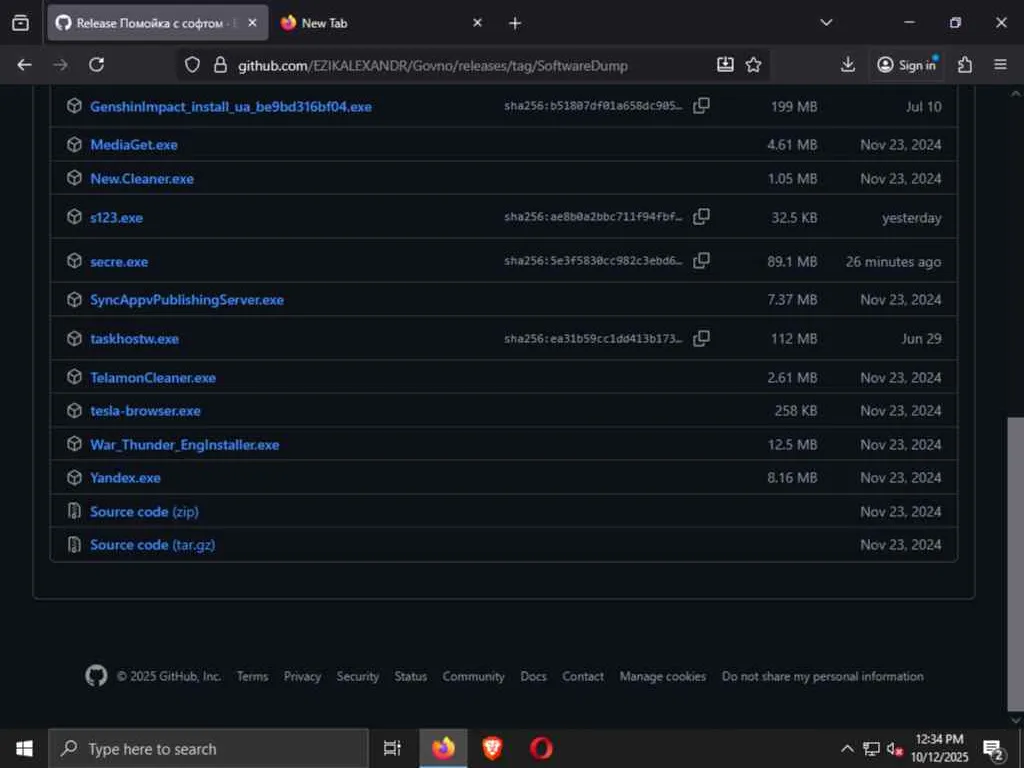Copy sha256 hash for secre.exe
The height and width of the screenshot is (768, 1024).
[701, 261]
